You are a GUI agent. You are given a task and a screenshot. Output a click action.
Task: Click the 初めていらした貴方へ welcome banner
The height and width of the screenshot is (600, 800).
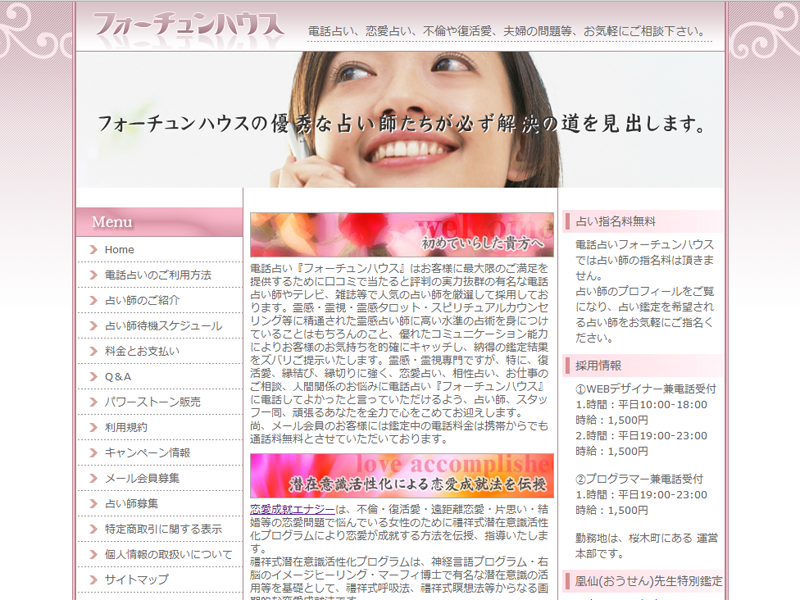402,235
